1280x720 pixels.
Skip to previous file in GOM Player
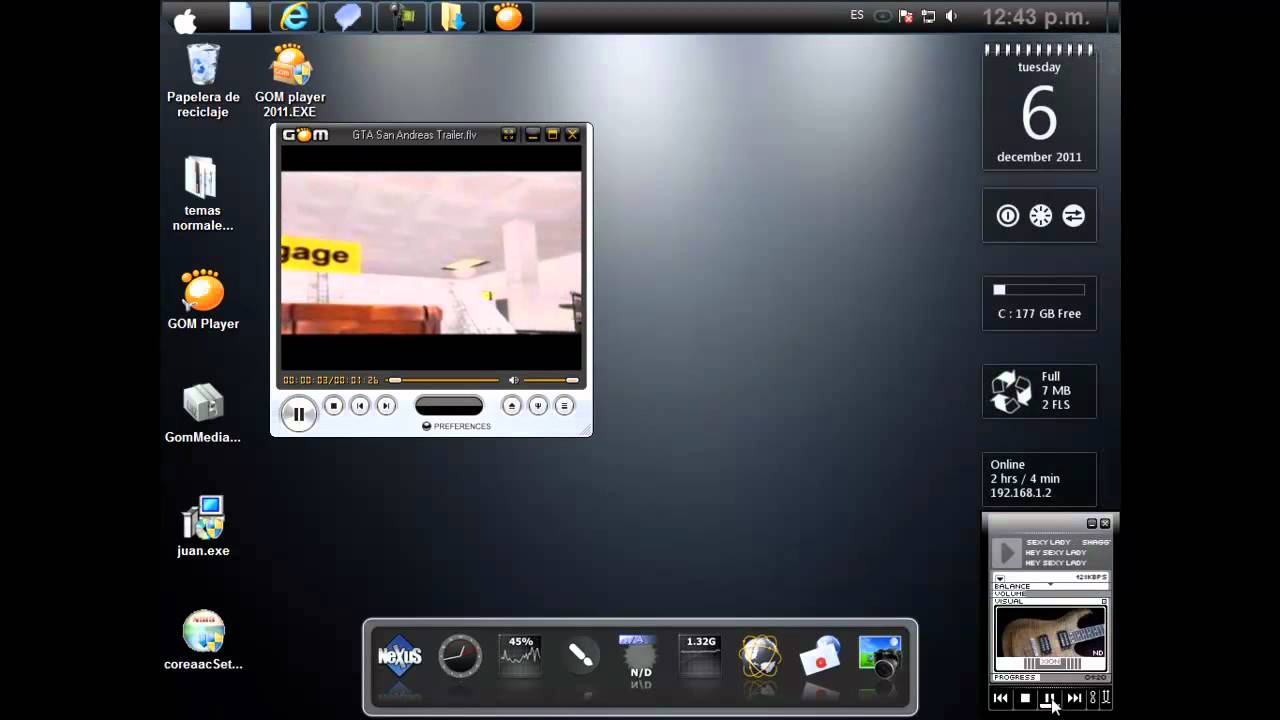point(360,405)
